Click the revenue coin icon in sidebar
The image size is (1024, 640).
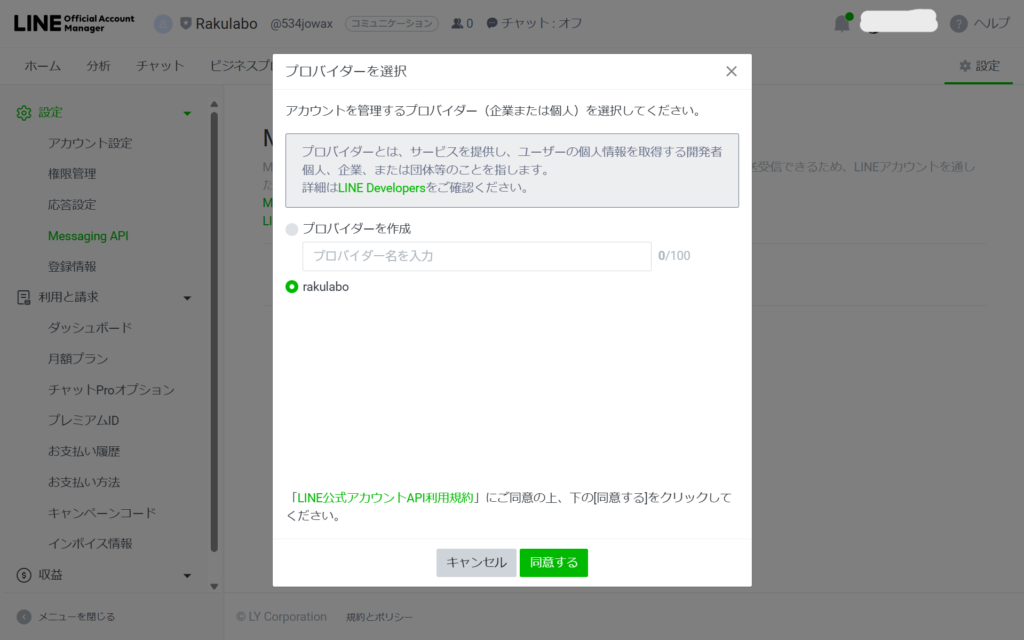[24, 575]
